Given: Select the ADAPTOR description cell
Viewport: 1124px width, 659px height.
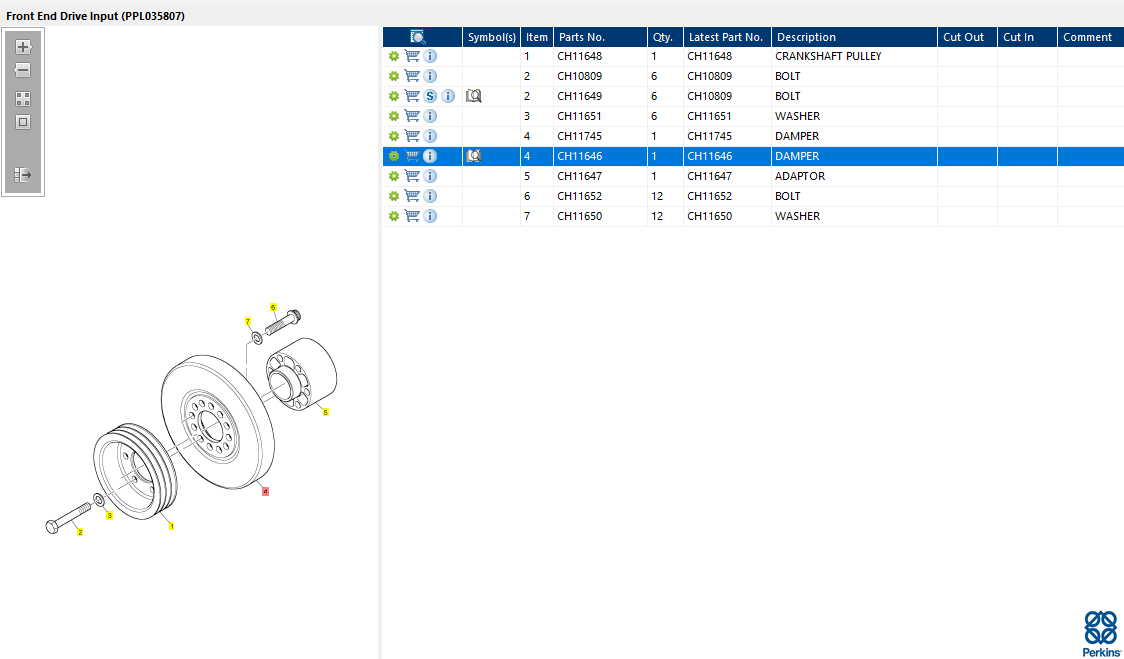Looking at the screenshot, I should [x=854, y=176].
